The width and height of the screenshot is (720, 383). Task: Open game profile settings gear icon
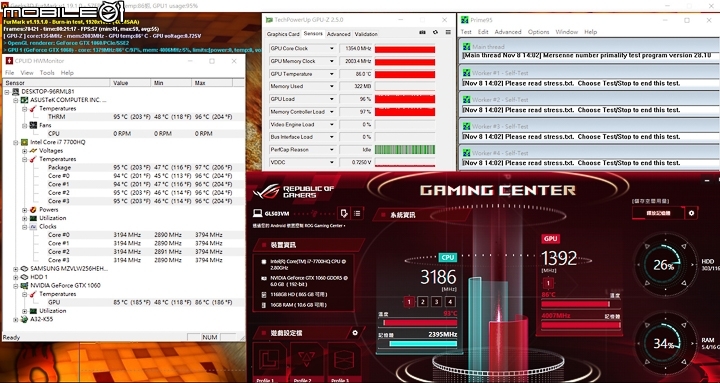click(354, 333)
